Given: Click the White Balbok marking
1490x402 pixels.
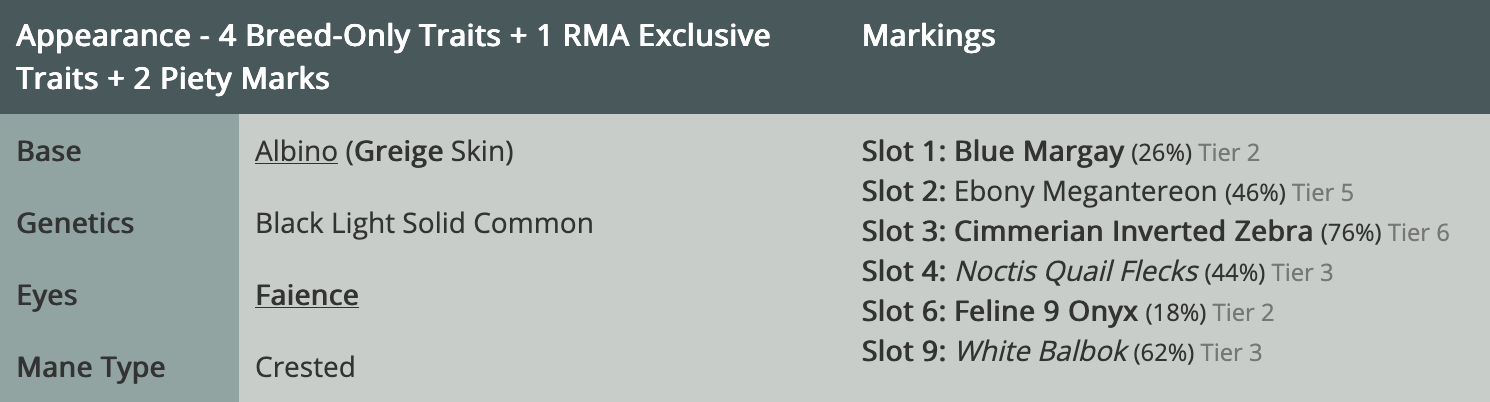Looking at the screenshot, I should pyautogui.click(x=1041, y=352).
